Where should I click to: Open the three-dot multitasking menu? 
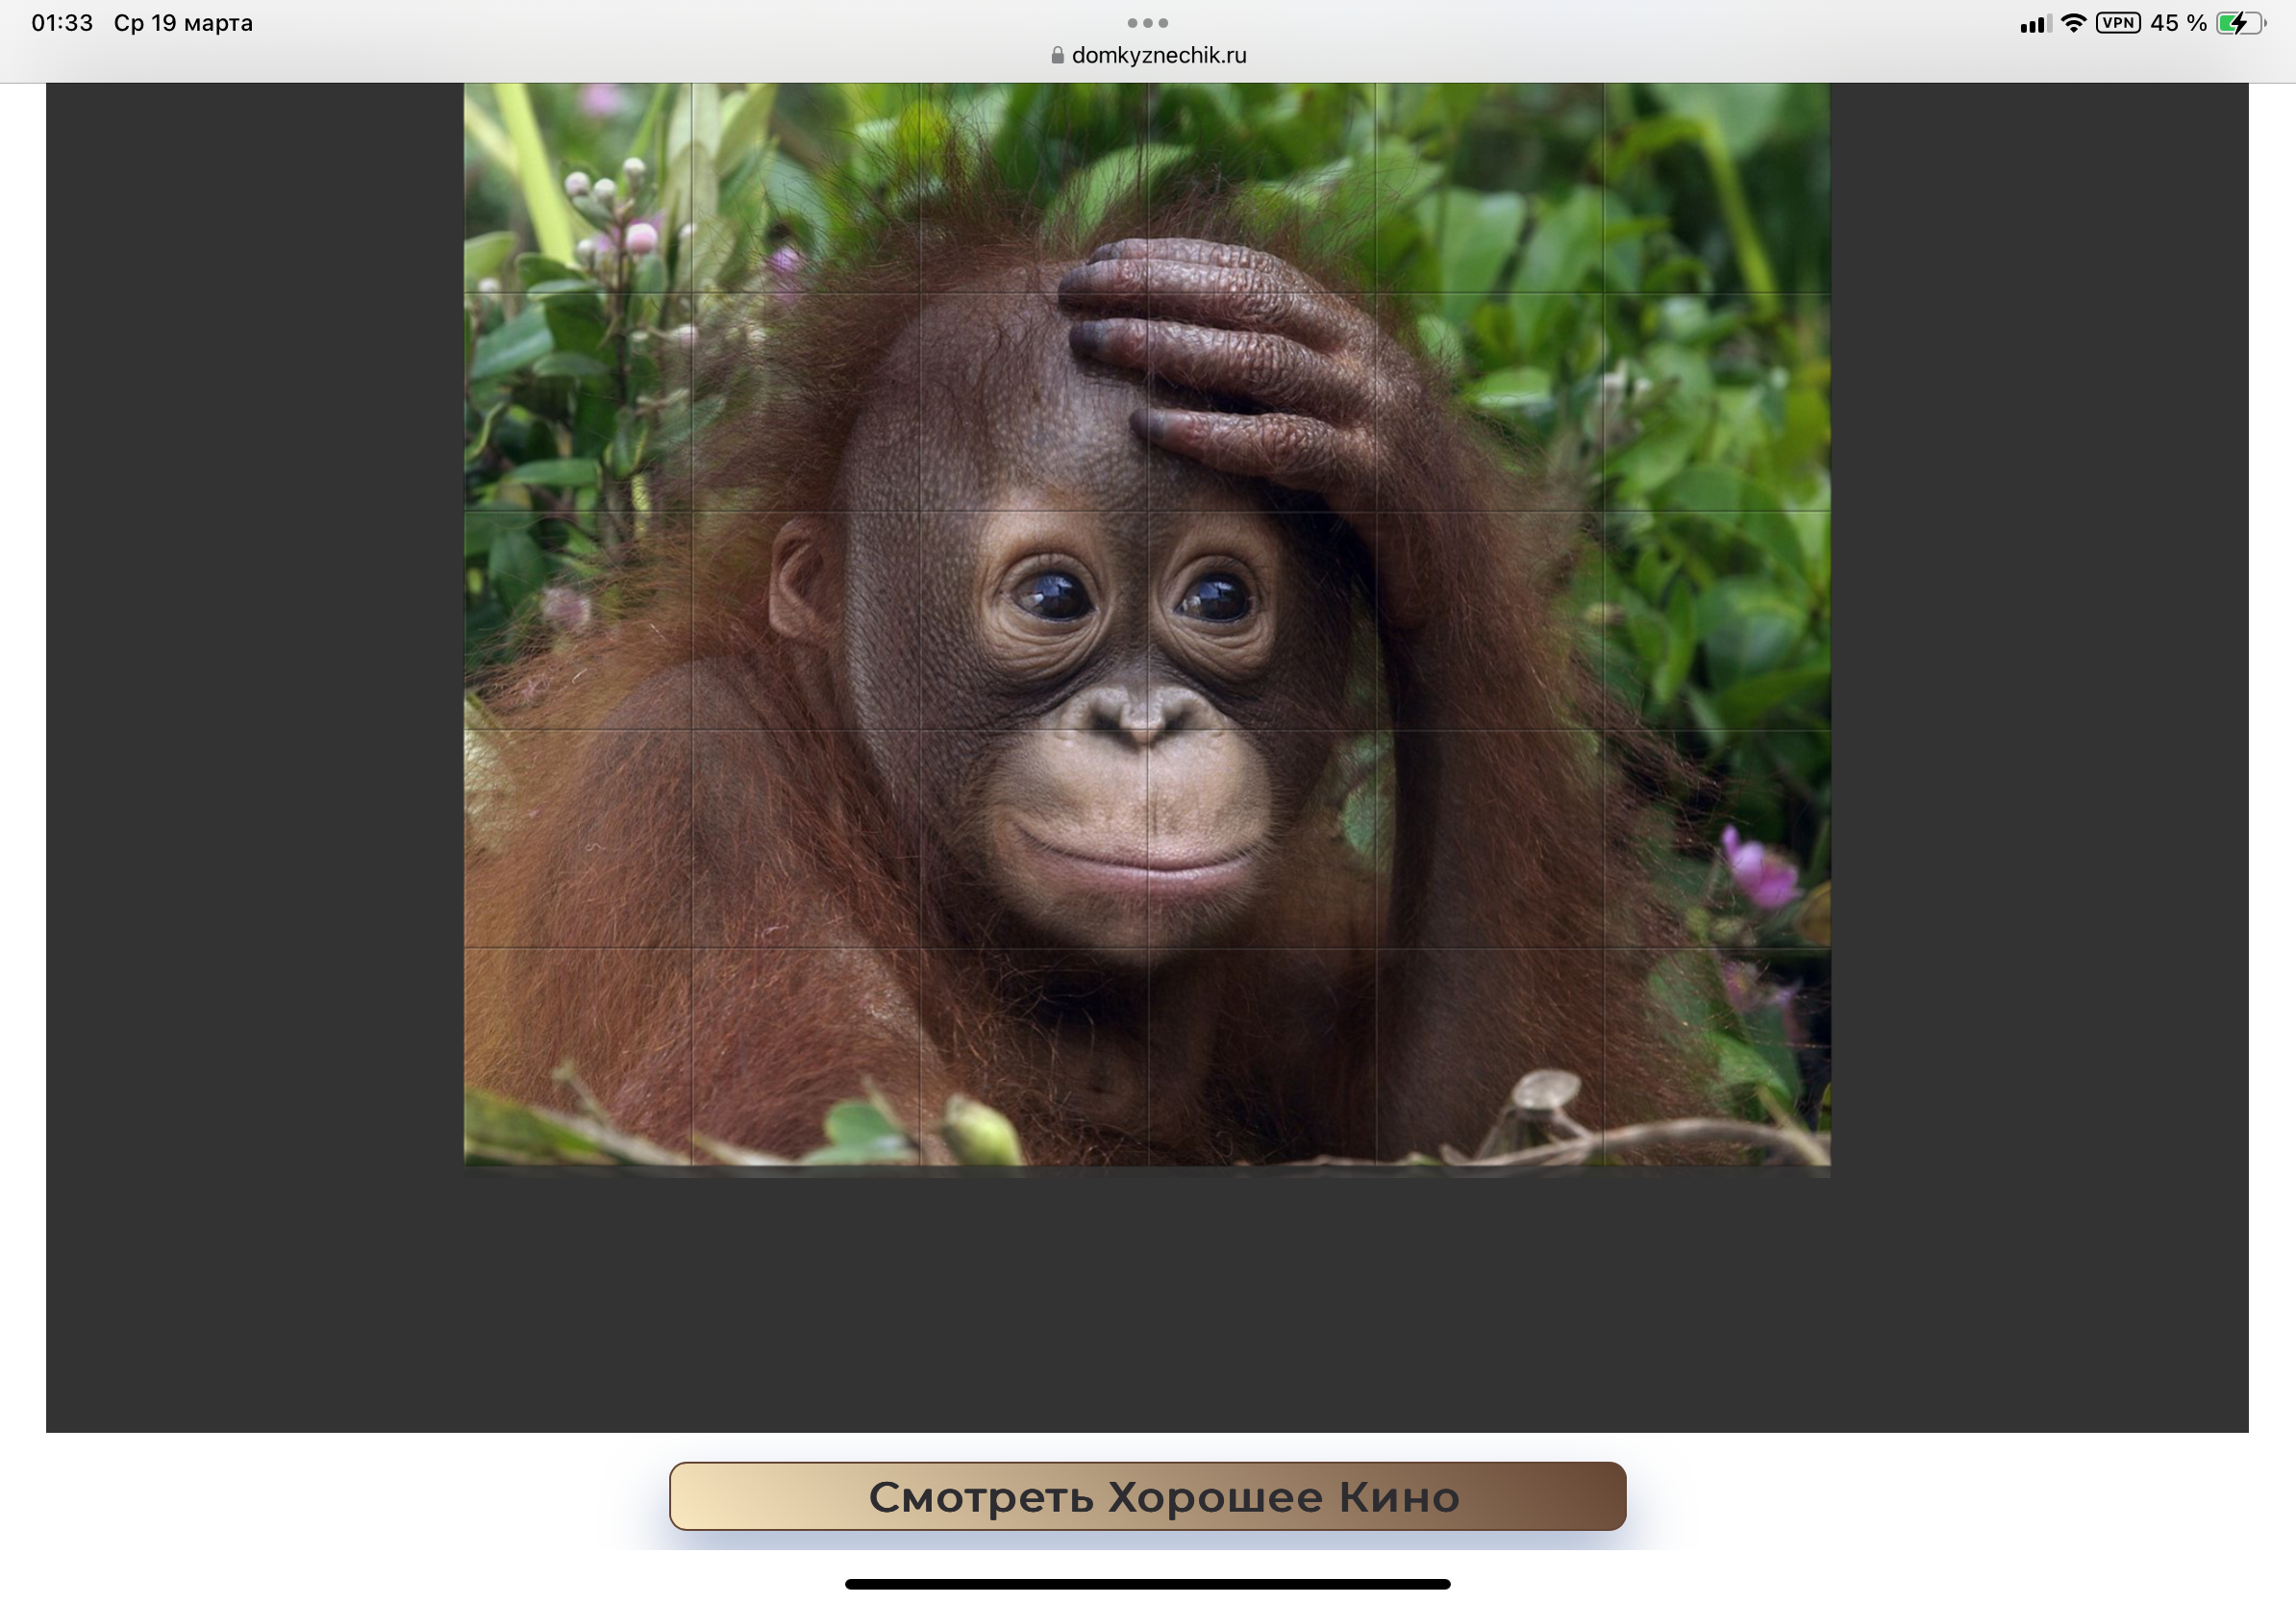(1147, 22)
